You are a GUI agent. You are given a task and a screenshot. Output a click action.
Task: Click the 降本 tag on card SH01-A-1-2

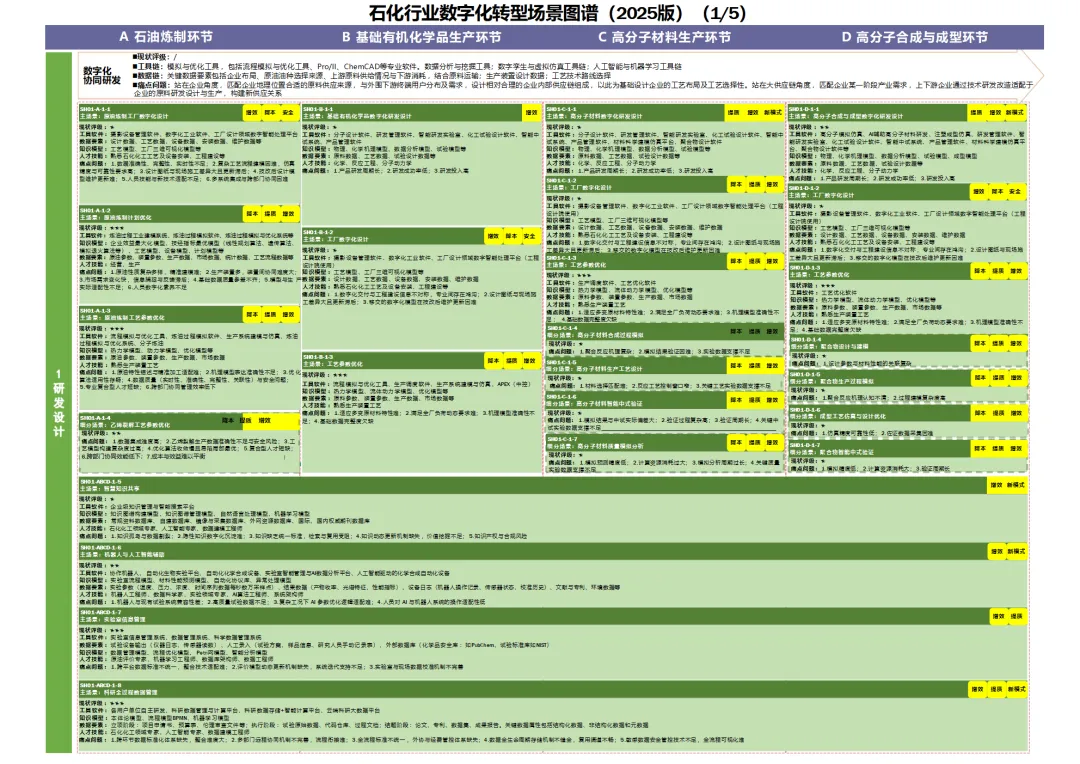tap(252, 214)
